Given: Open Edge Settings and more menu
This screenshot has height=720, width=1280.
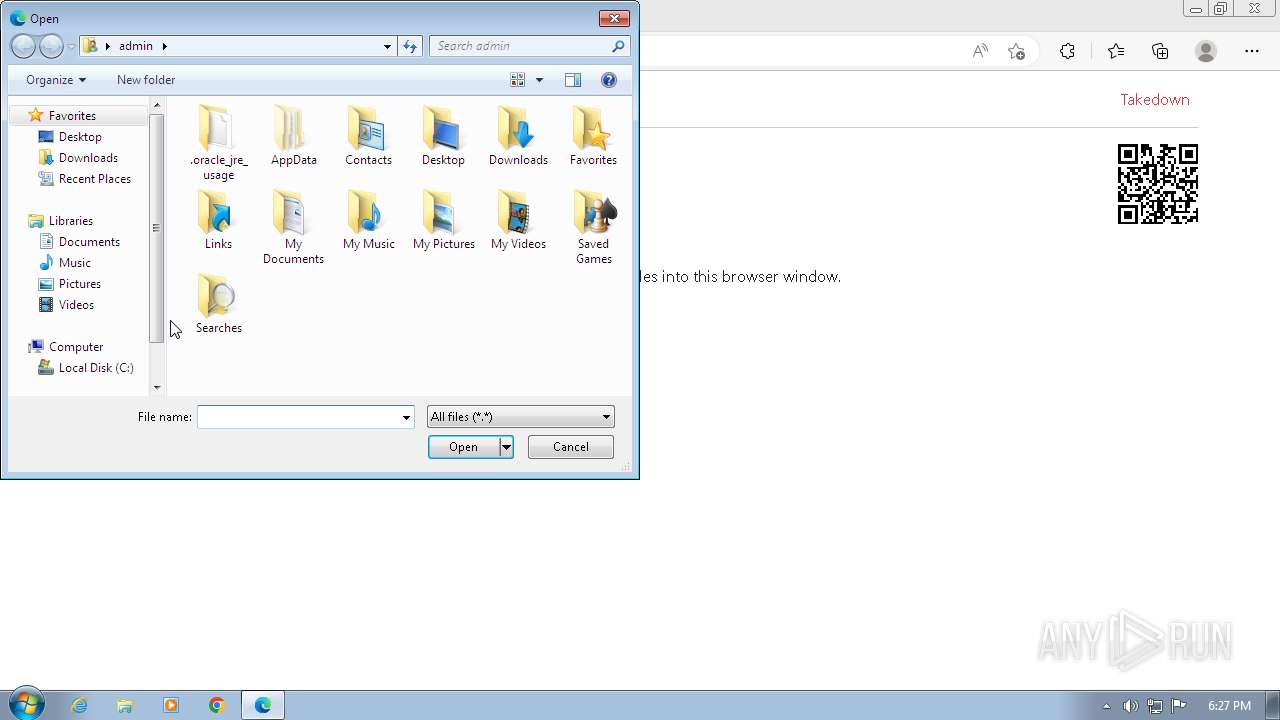Looking at the screenshot, I should click(1252, 51).
